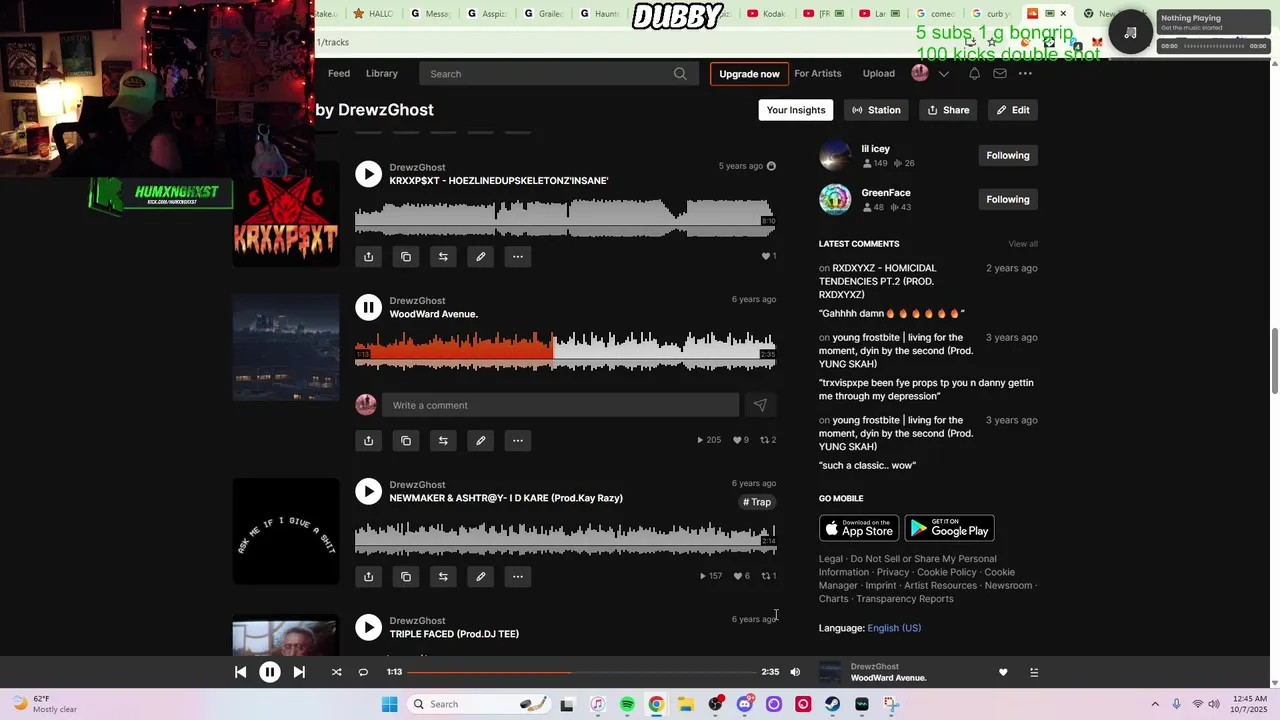Open the Library tab
Image resolution: width=1280 pixels, height=720 pixels.
382,74
